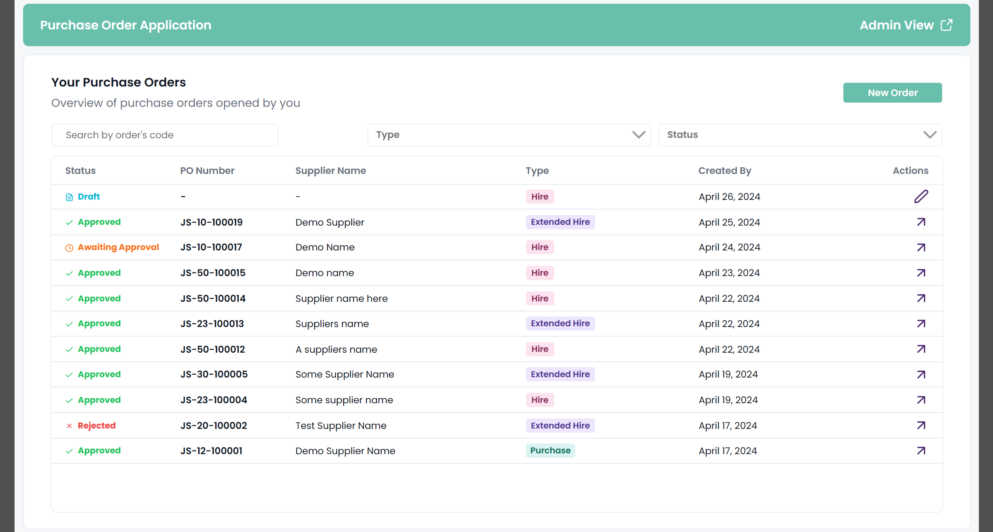This screenshot has height=532, width=993.
Task: Click PO number JS-10-100019
Action: pyautogui.click(x=212, y=222)
